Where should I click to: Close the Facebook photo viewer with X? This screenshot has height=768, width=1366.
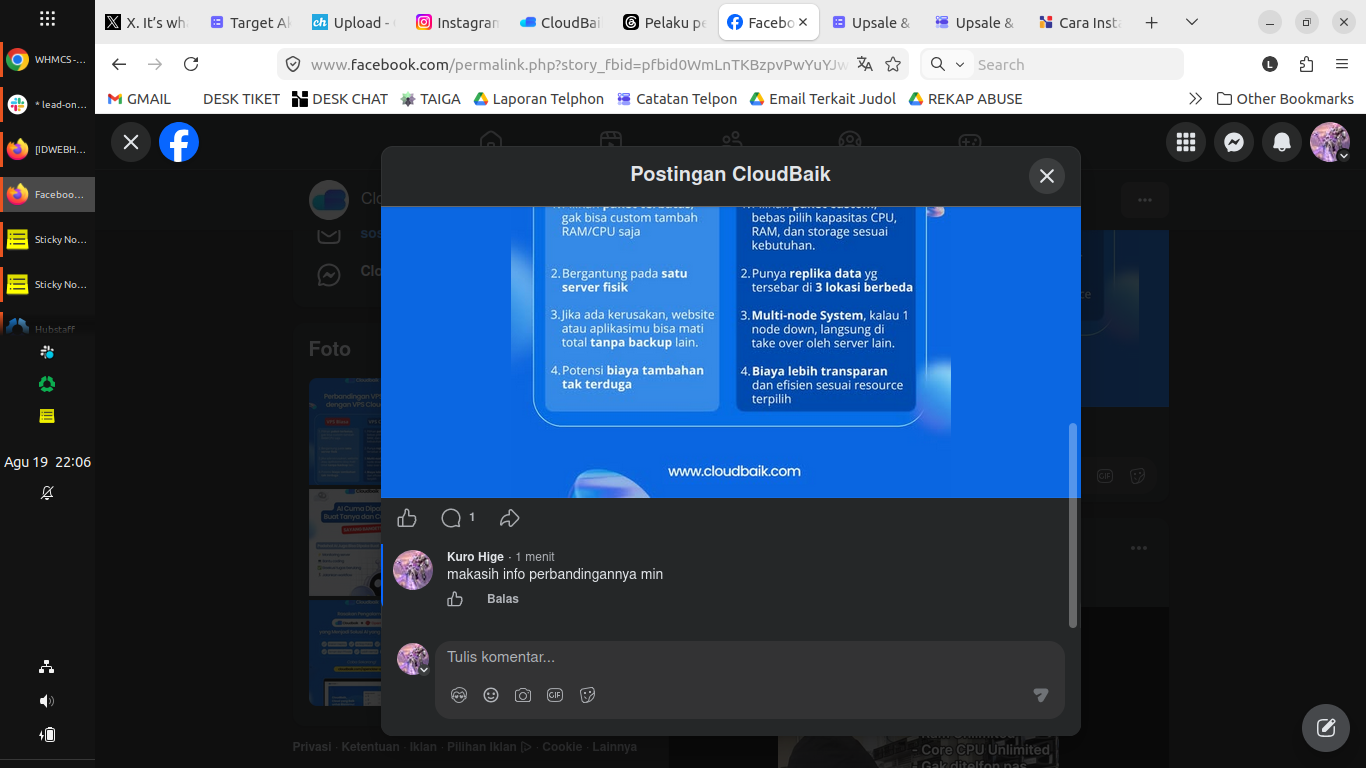pyautogui.click(x=131, y=142)
